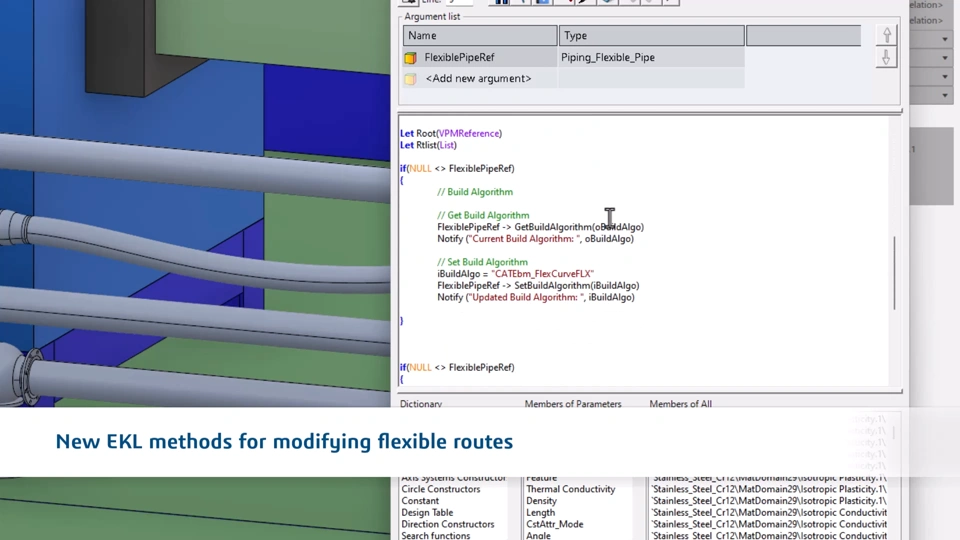Screen dimensions: 960x540
Task: Select Direction Constructors in the Dictionary list
Action: pos(448,524)
